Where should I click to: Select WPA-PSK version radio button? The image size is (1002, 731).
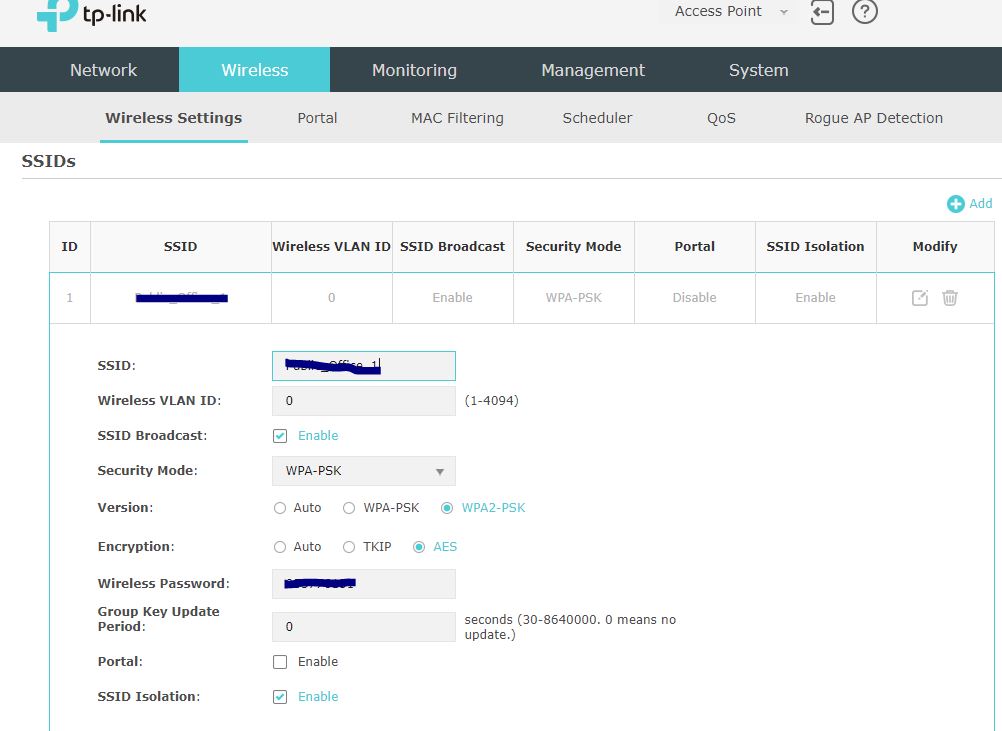[x=349, y=508]
